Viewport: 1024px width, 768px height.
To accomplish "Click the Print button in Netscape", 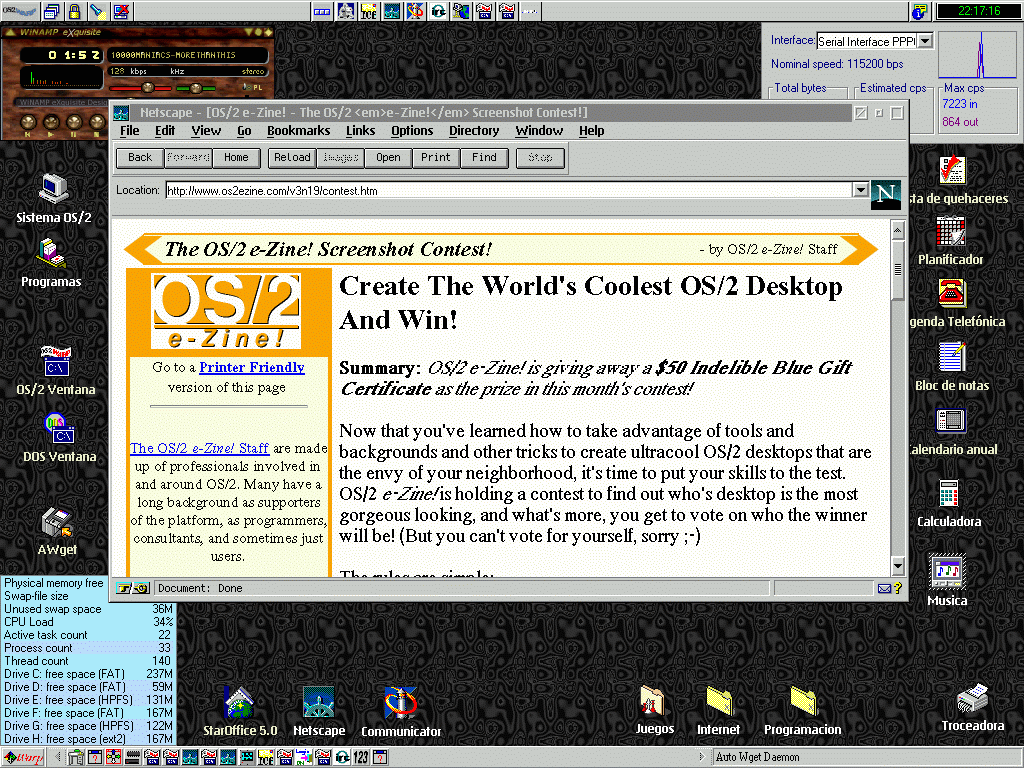I will click(436, 157).
